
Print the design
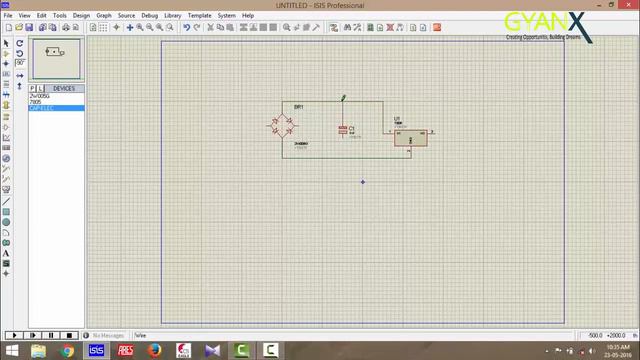pos(66,27)
